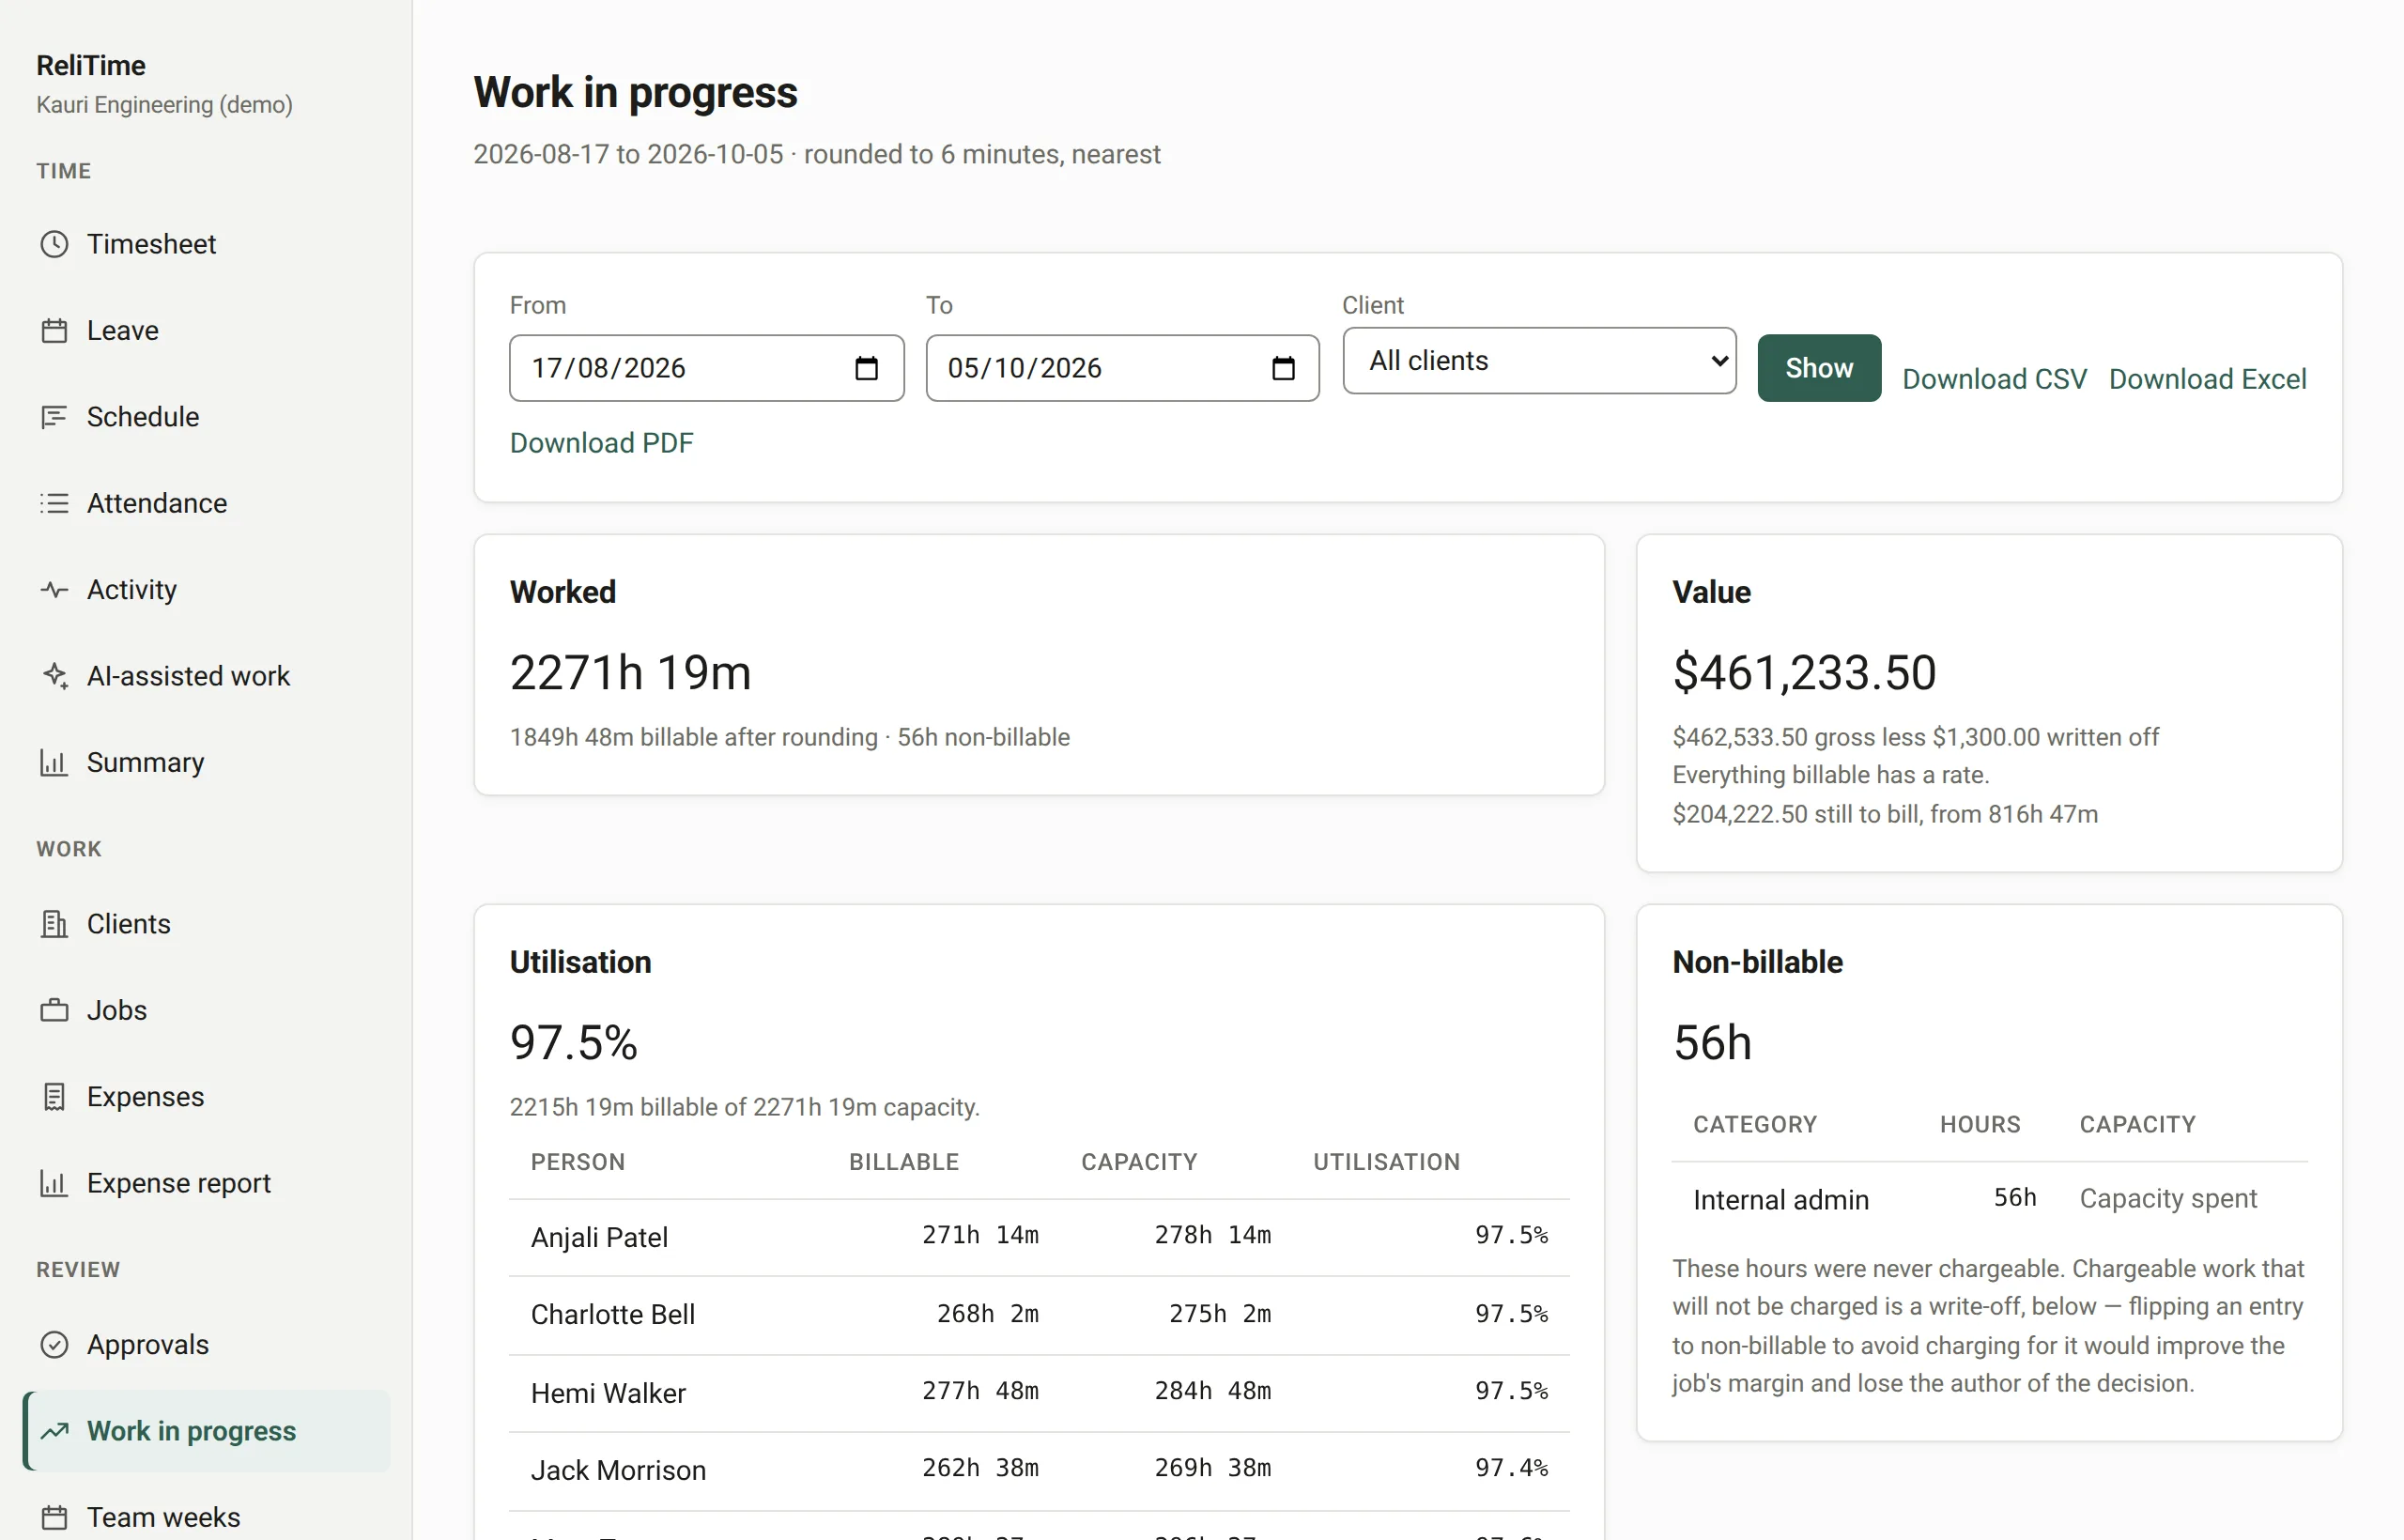Click Charlotte Bell in utilisation table
The height and width of the screenshot is (1540, 2404).
click(x=612, y=1315)
